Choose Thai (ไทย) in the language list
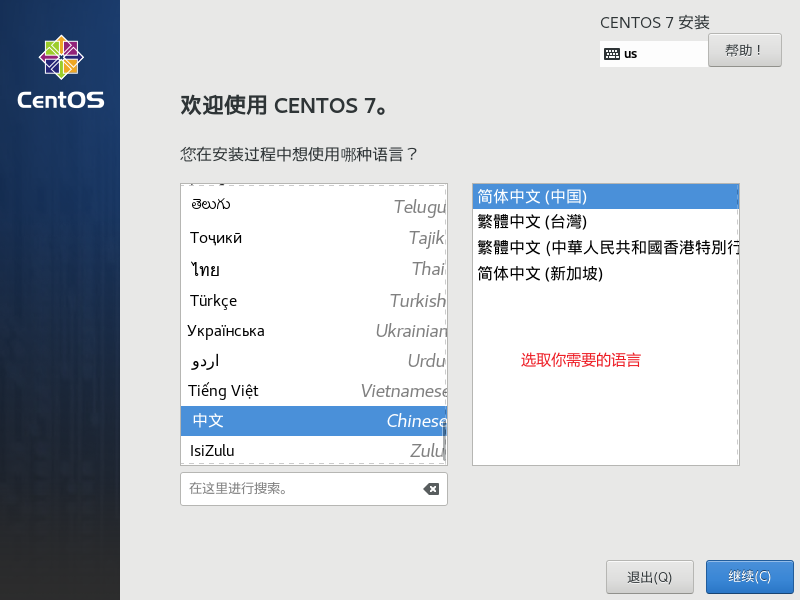 coord(314,269)
